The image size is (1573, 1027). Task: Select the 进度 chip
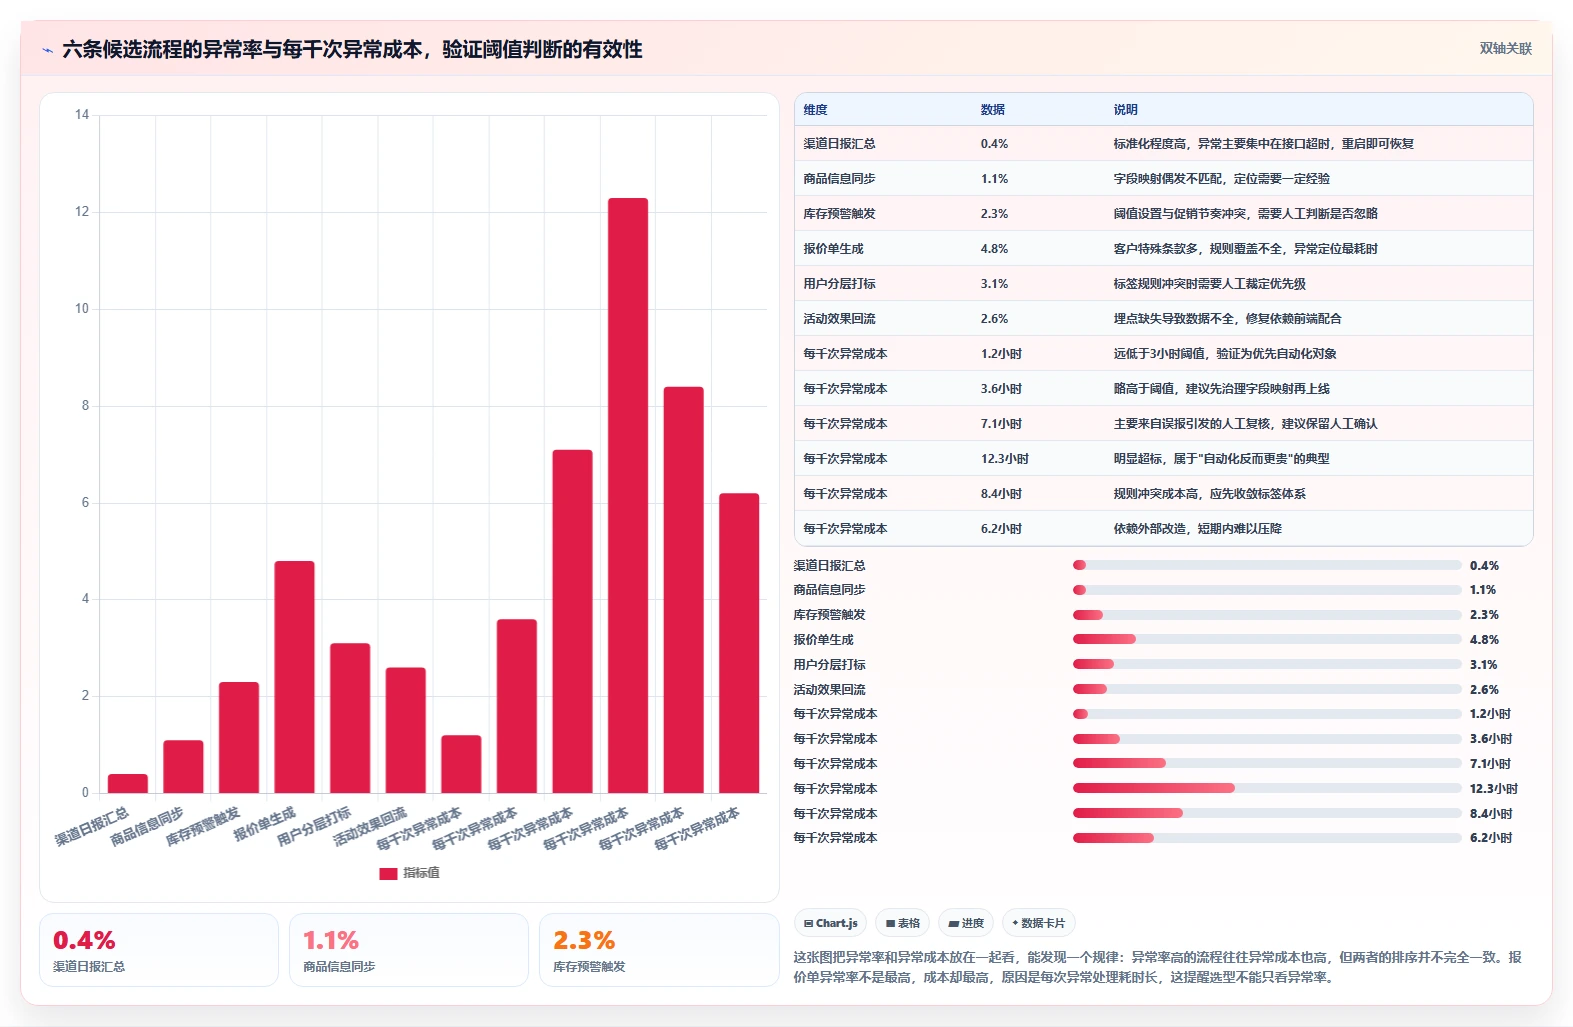click(x=966, y=923)
